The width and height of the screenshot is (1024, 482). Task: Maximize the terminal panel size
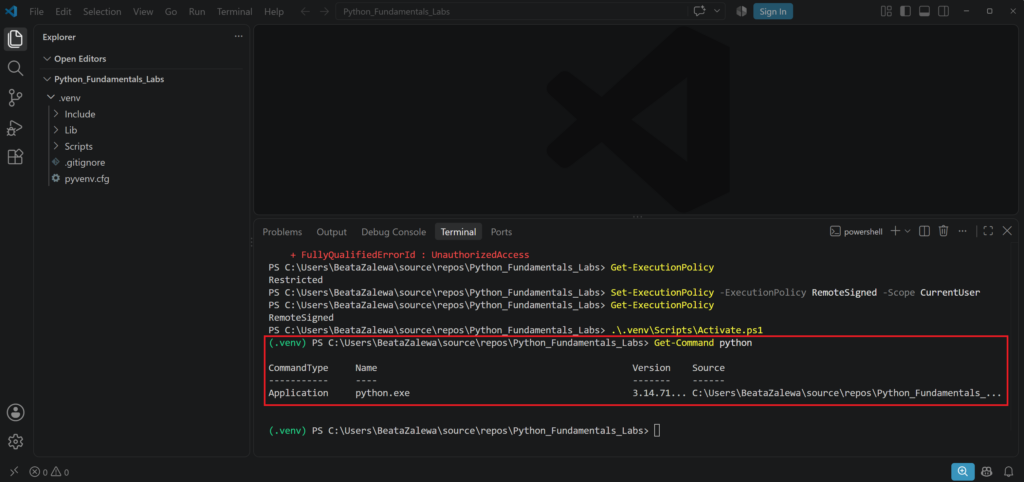click(x=988, y=231)
